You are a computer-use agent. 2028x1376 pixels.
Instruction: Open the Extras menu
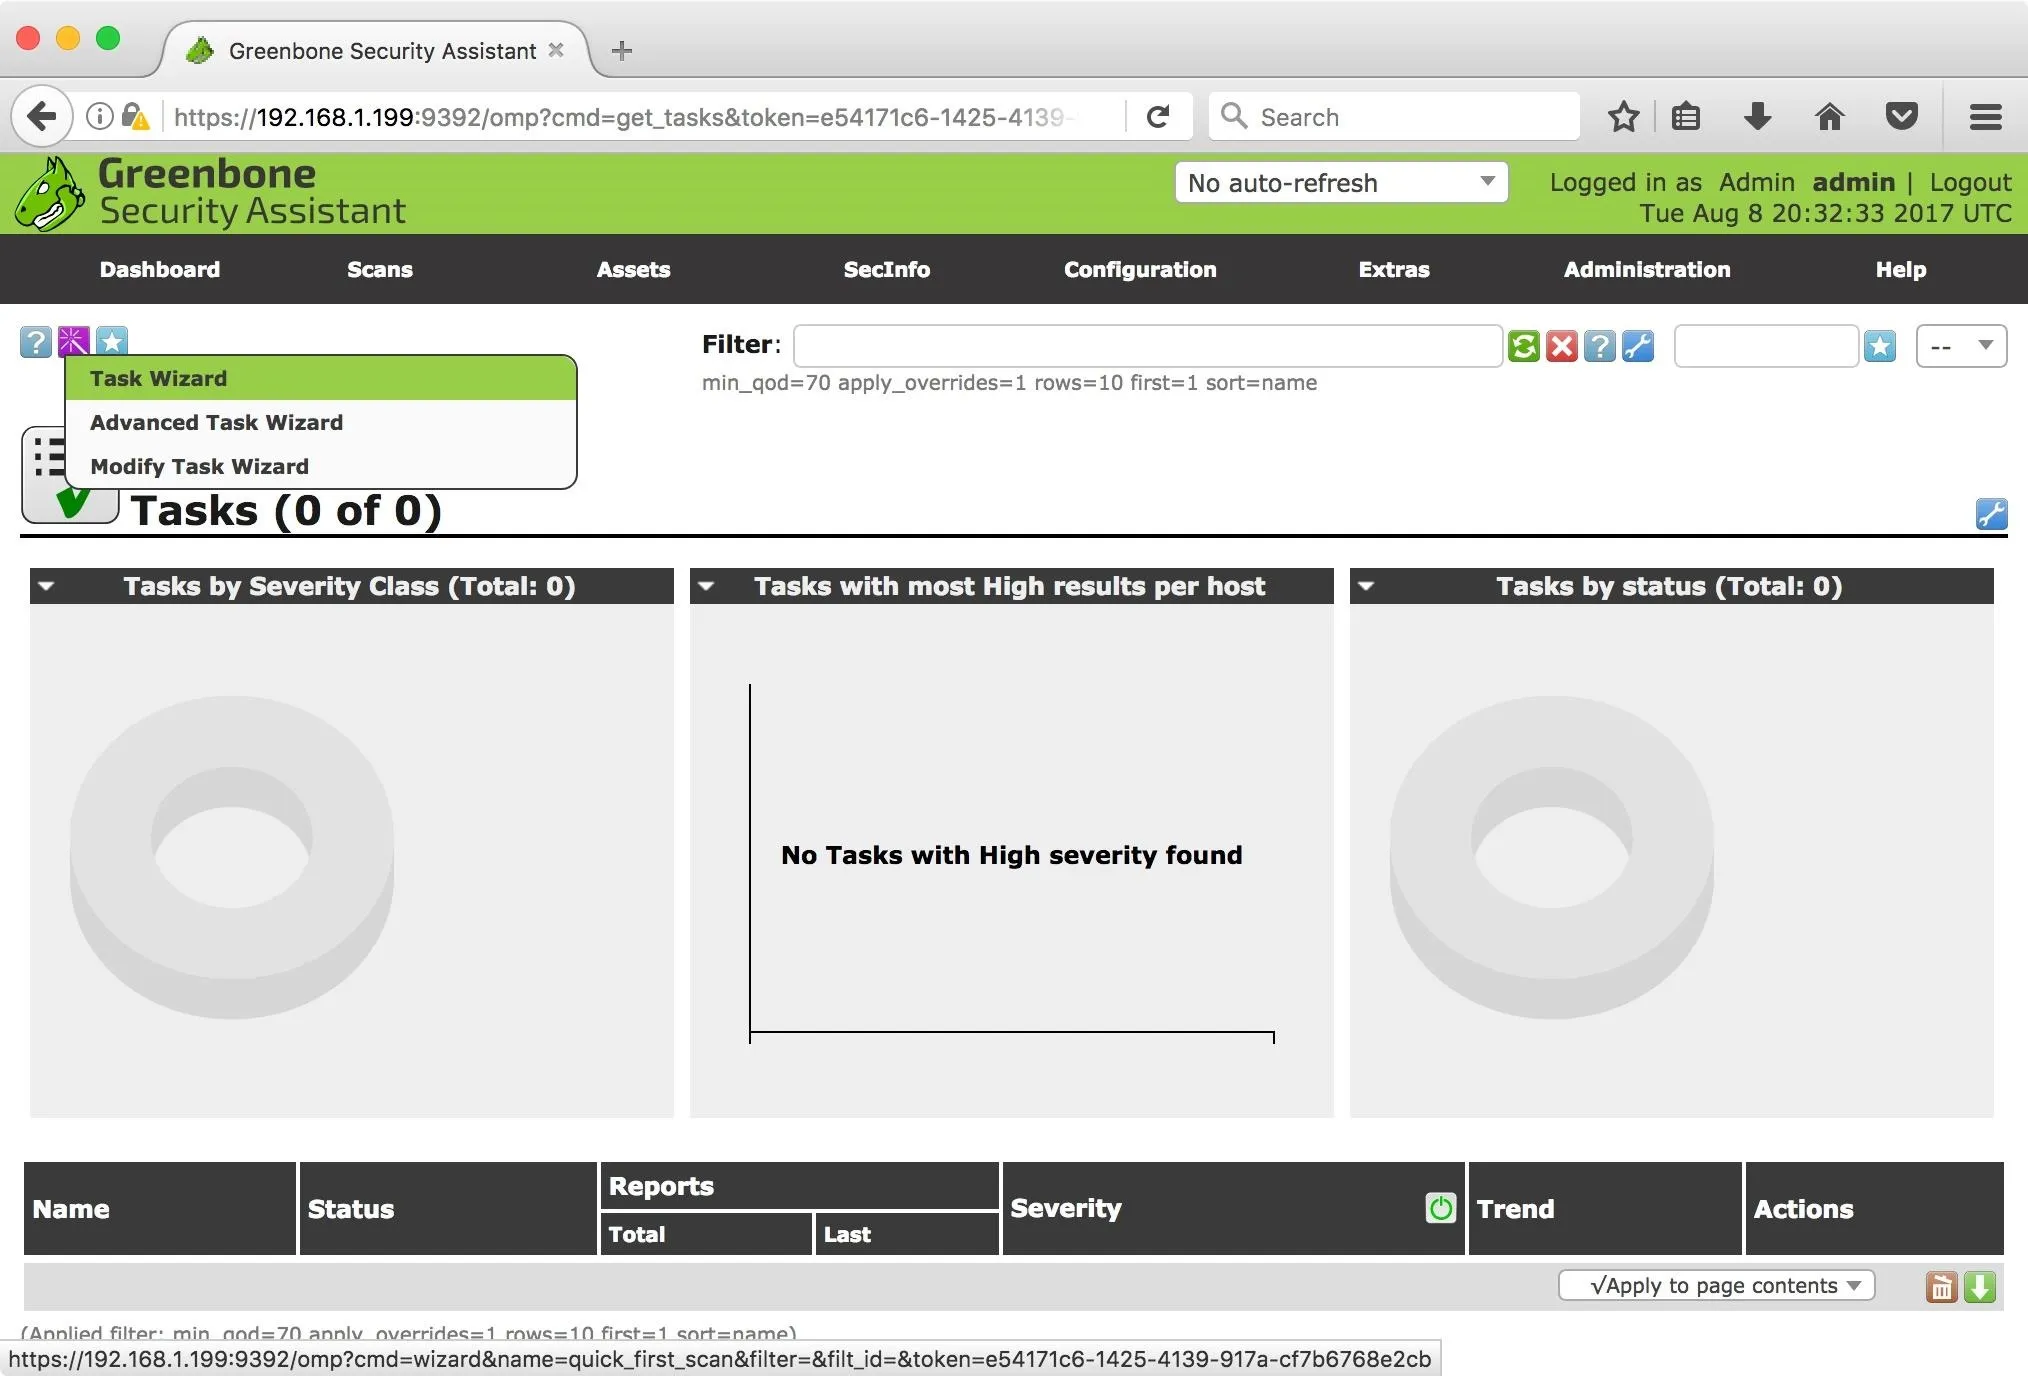click(x=1394, y=269)
